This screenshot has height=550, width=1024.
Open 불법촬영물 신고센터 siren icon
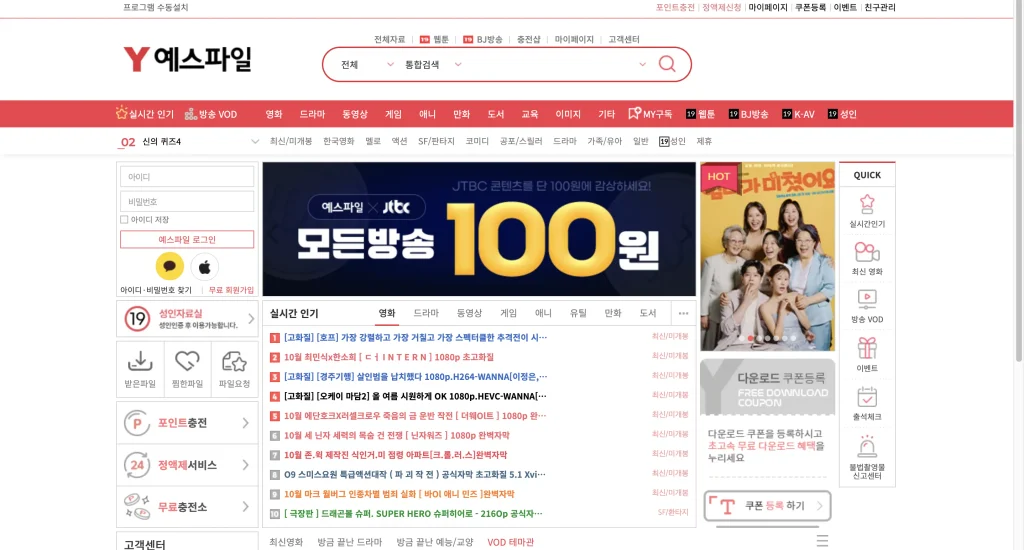point(867,447)
